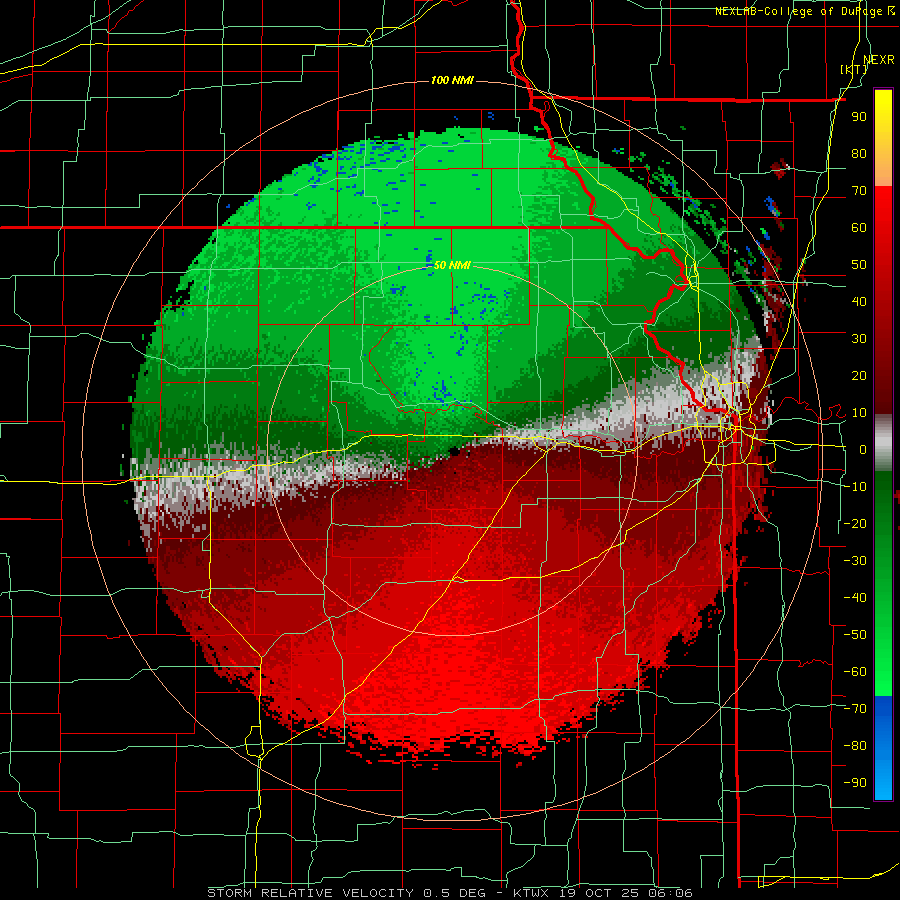
Task: Click the -30 value on velocity scale
Action: point(855,561)
